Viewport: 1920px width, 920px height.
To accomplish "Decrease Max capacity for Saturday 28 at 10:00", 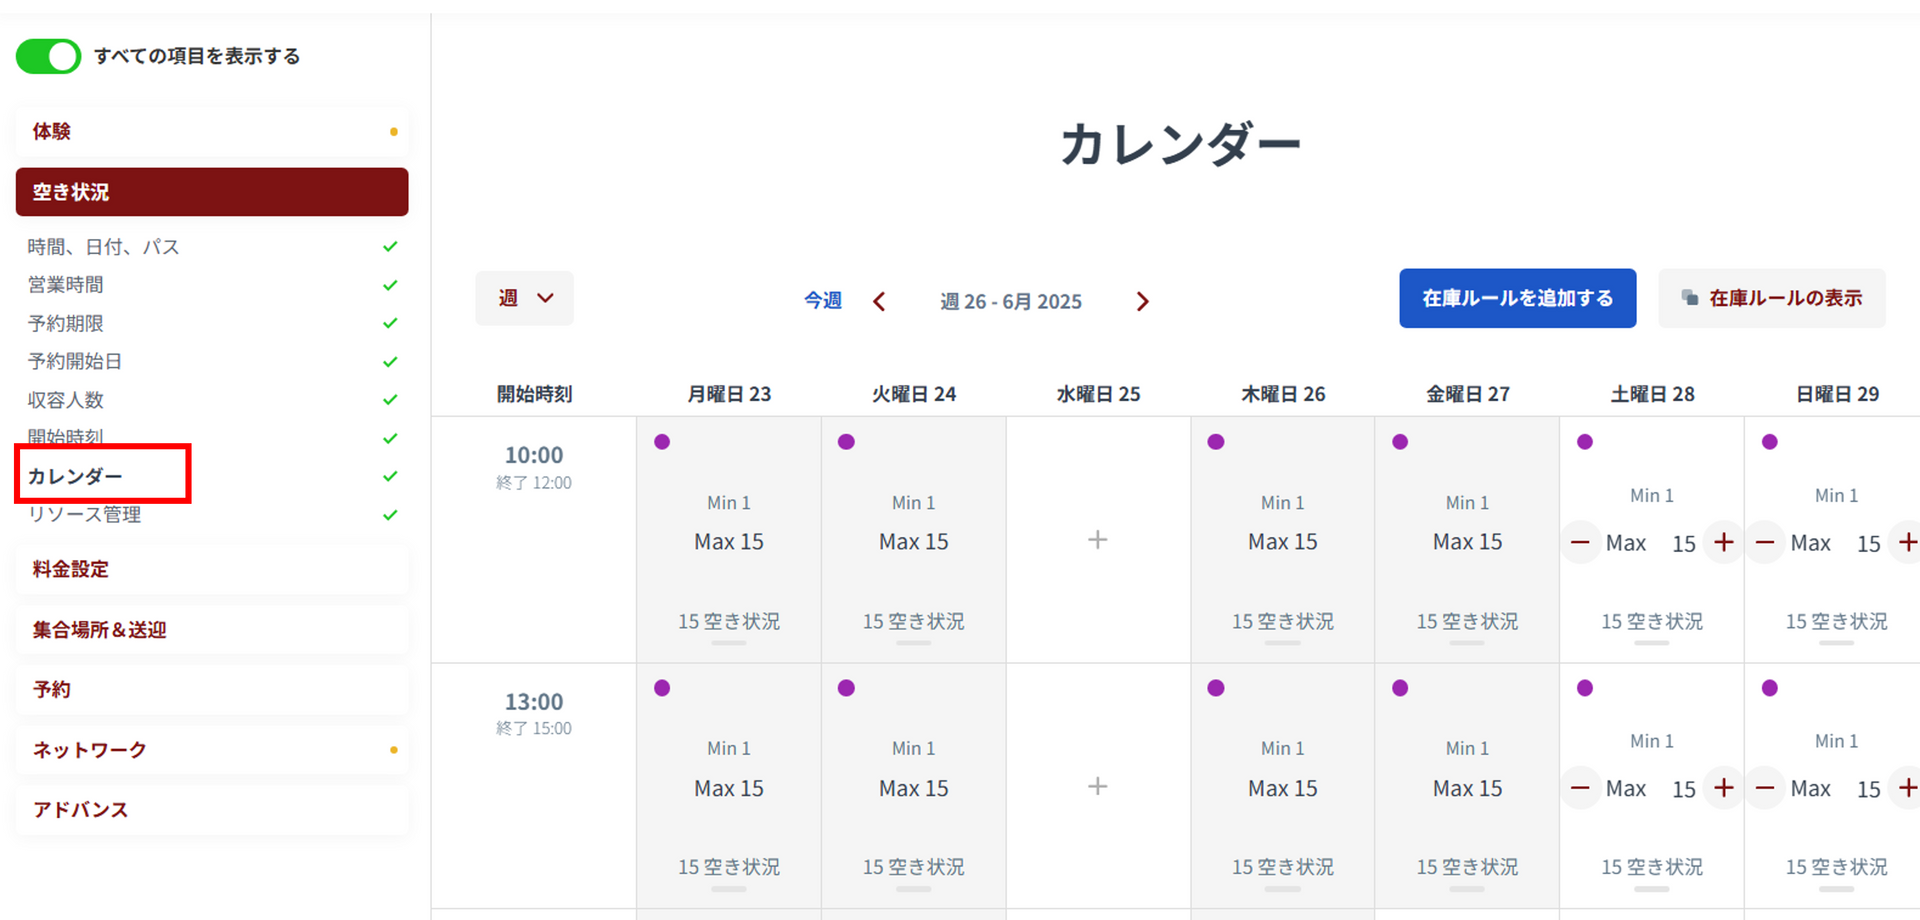I will (x=1580, y=542).
